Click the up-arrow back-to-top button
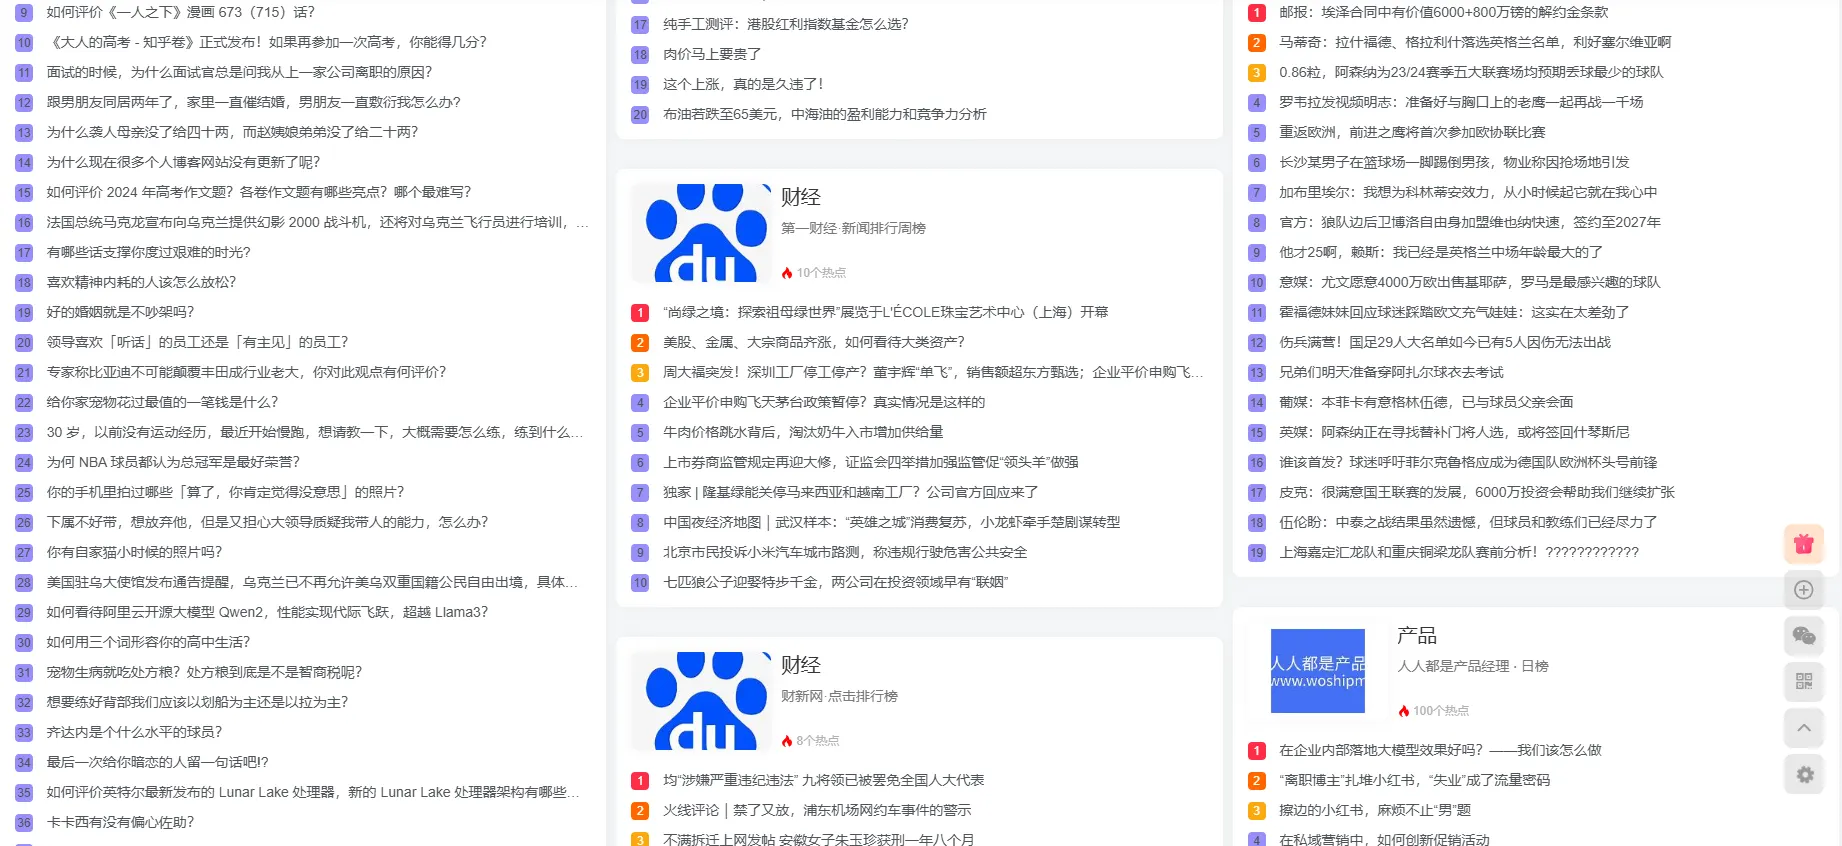1842x846 pixels. pyautogui.click(x=1804, y=728)
